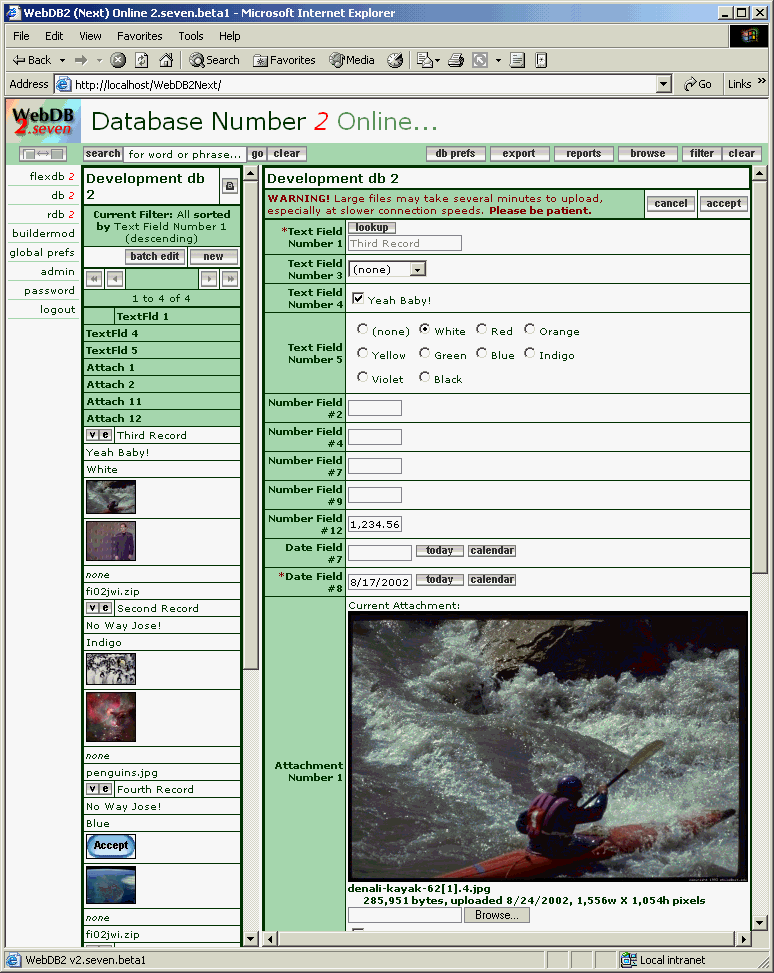Viewport: 774px width, 973px height.
Task: Click the lock icon beside Development db 2
Action: [230, 186]
